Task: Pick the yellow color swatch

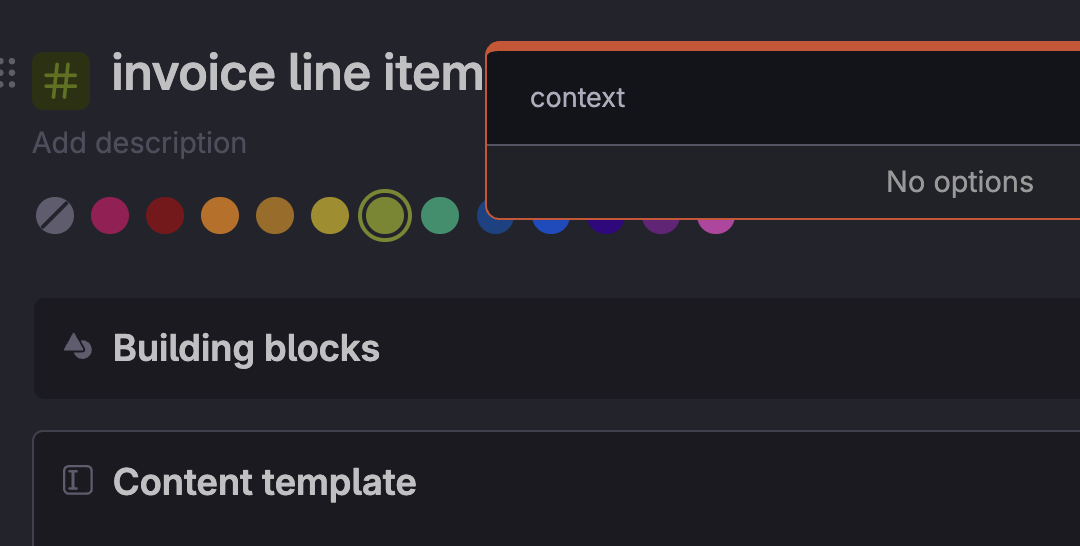Action: pos(331,216)
